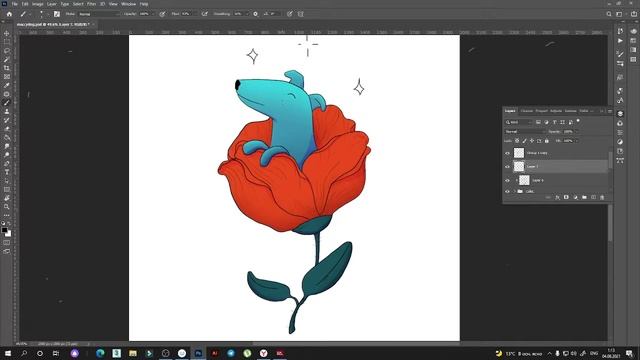Open the Window menu
This screenshot has width=640, height=360.
point(128,4)
